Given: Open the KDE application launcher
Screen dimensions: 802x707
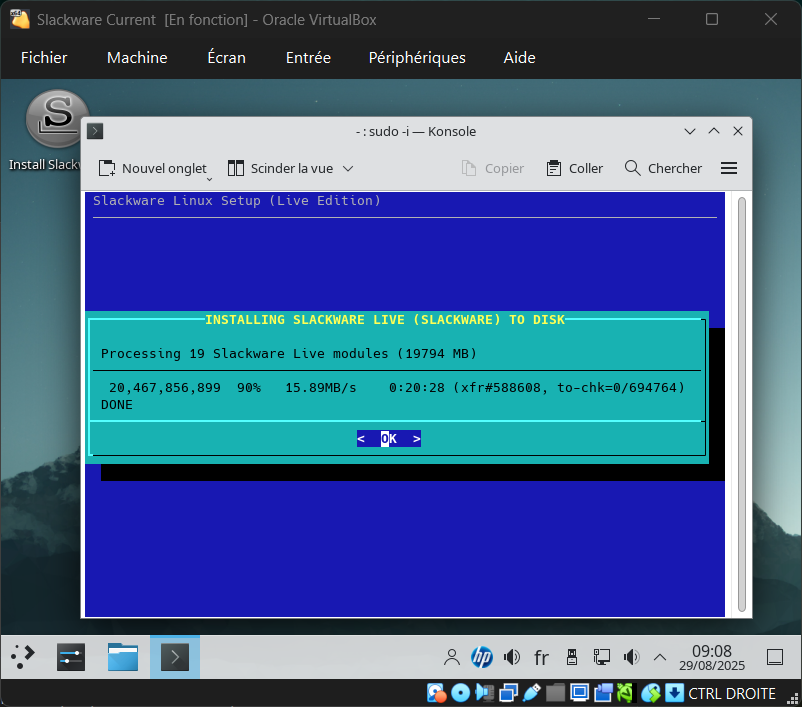Looking at the screenshot, I should click(x=23, y=657).
